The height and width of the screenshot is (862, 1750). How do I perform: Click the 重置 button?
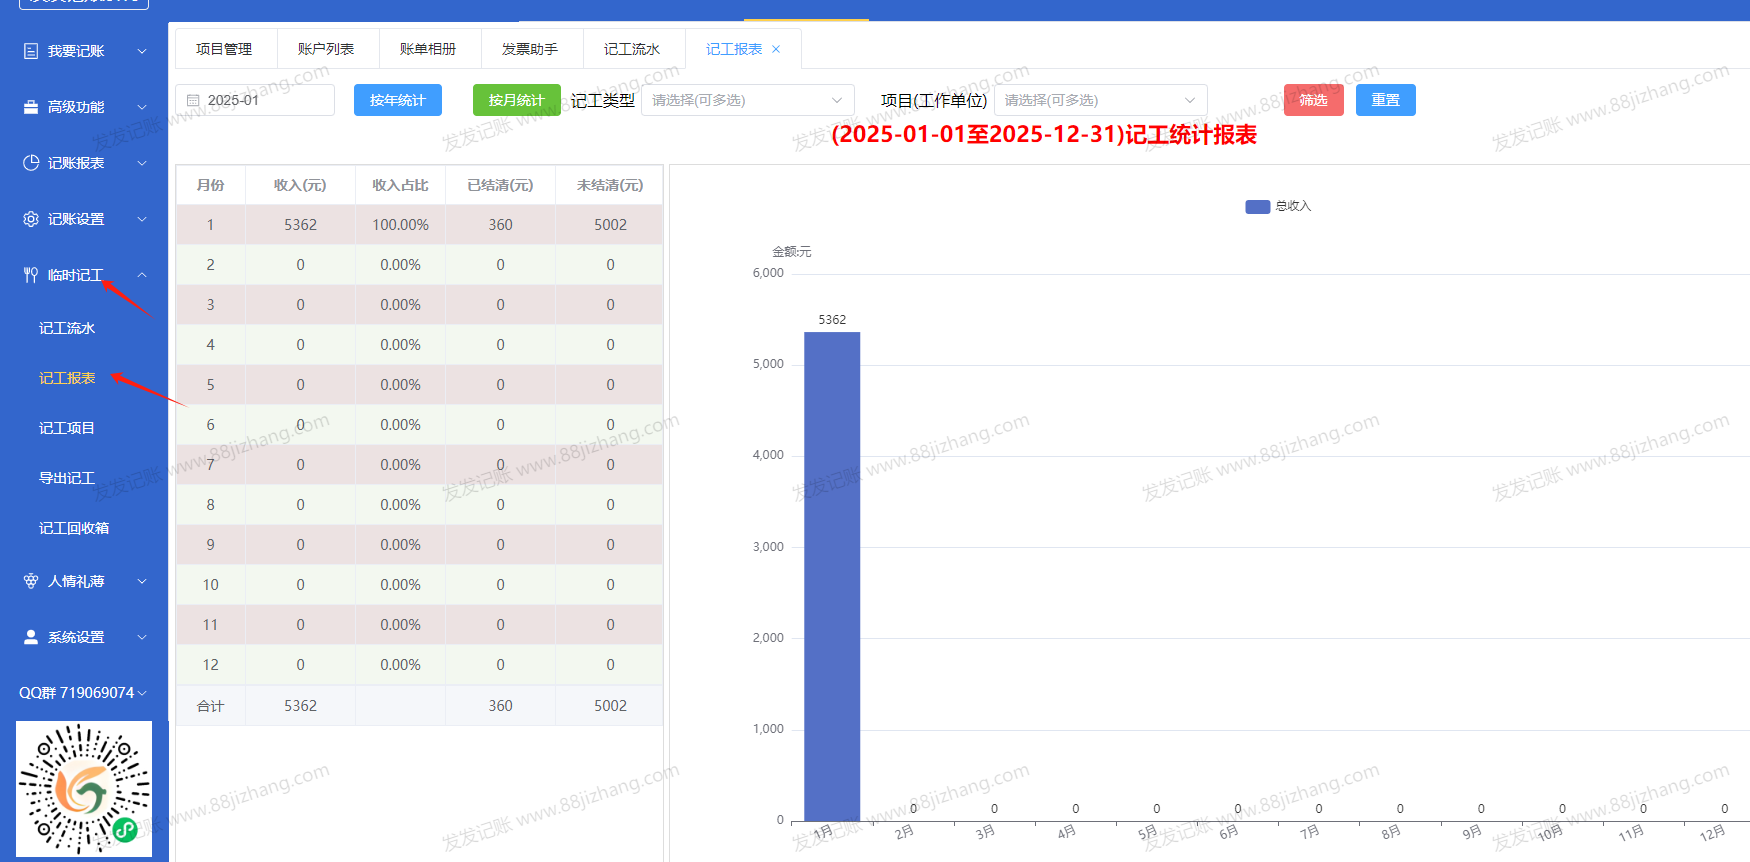click(1386, 100)
